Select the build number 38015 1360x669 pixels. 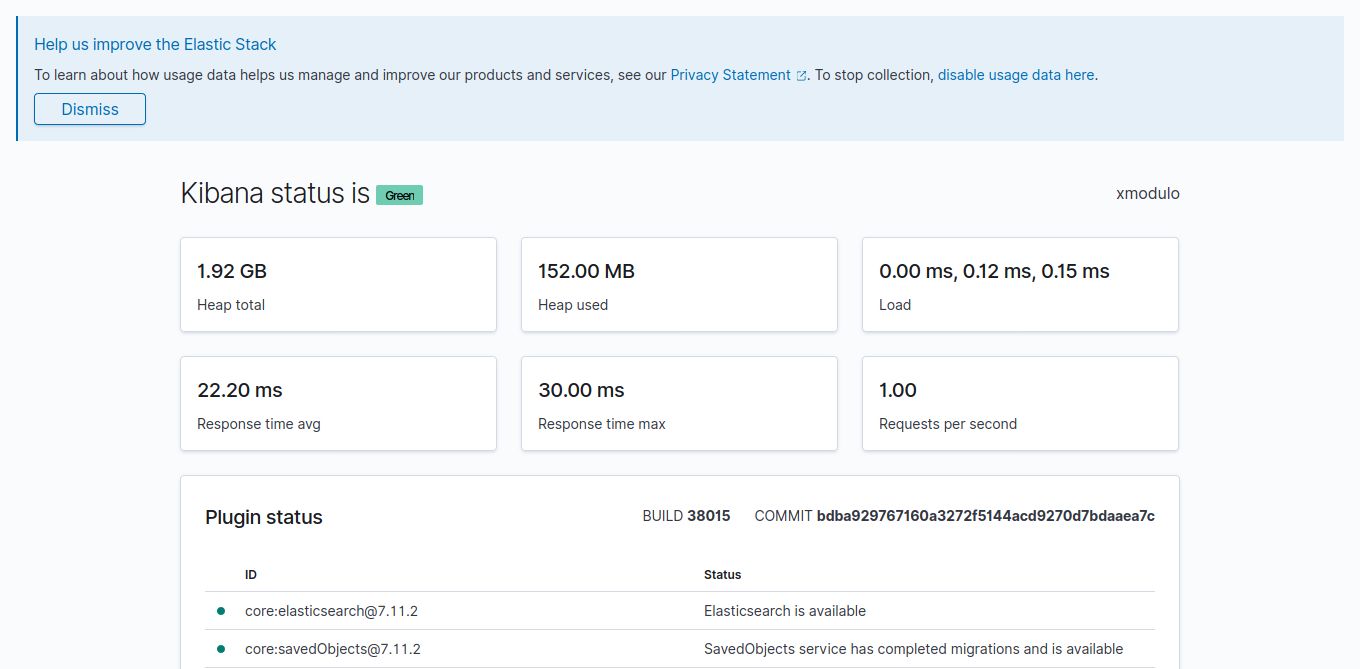point(709,516)
